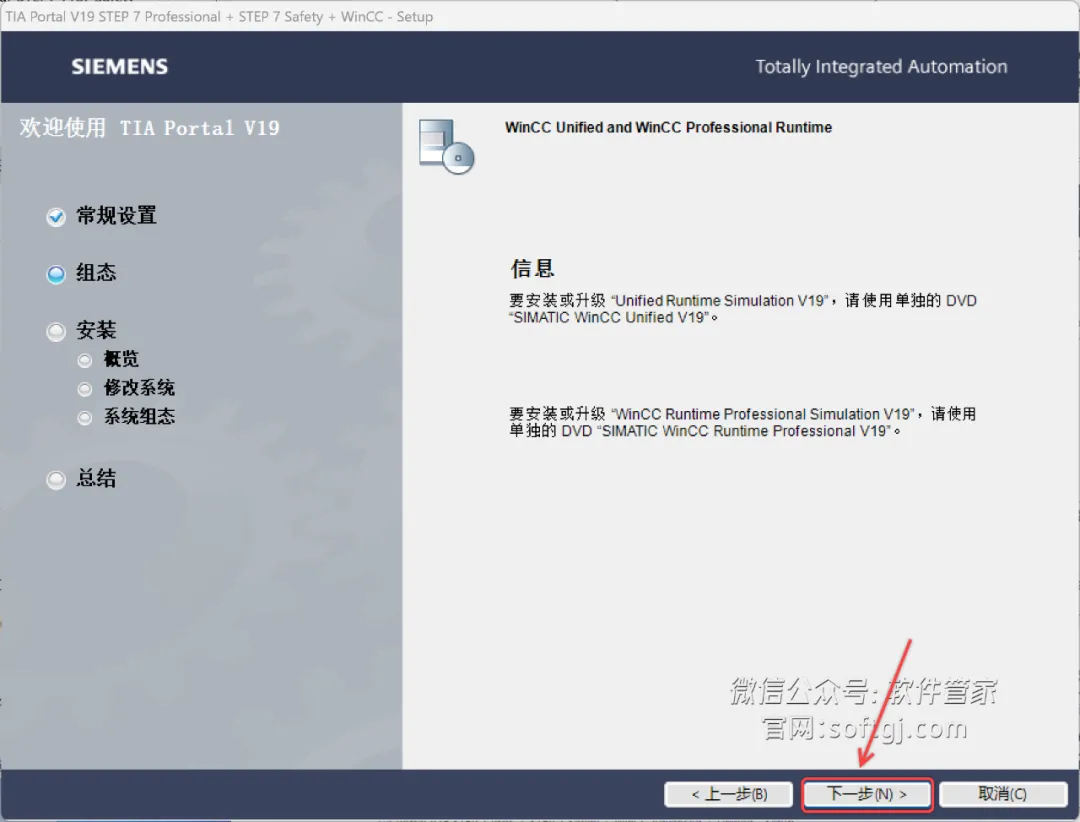Click the 总结 step label

click(96, 478)
